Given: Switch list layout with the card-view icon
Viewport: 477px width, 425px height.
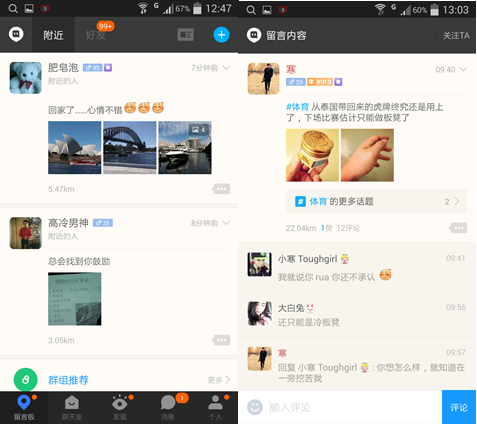Looking at the screenshot, I should tap(186, 35).
